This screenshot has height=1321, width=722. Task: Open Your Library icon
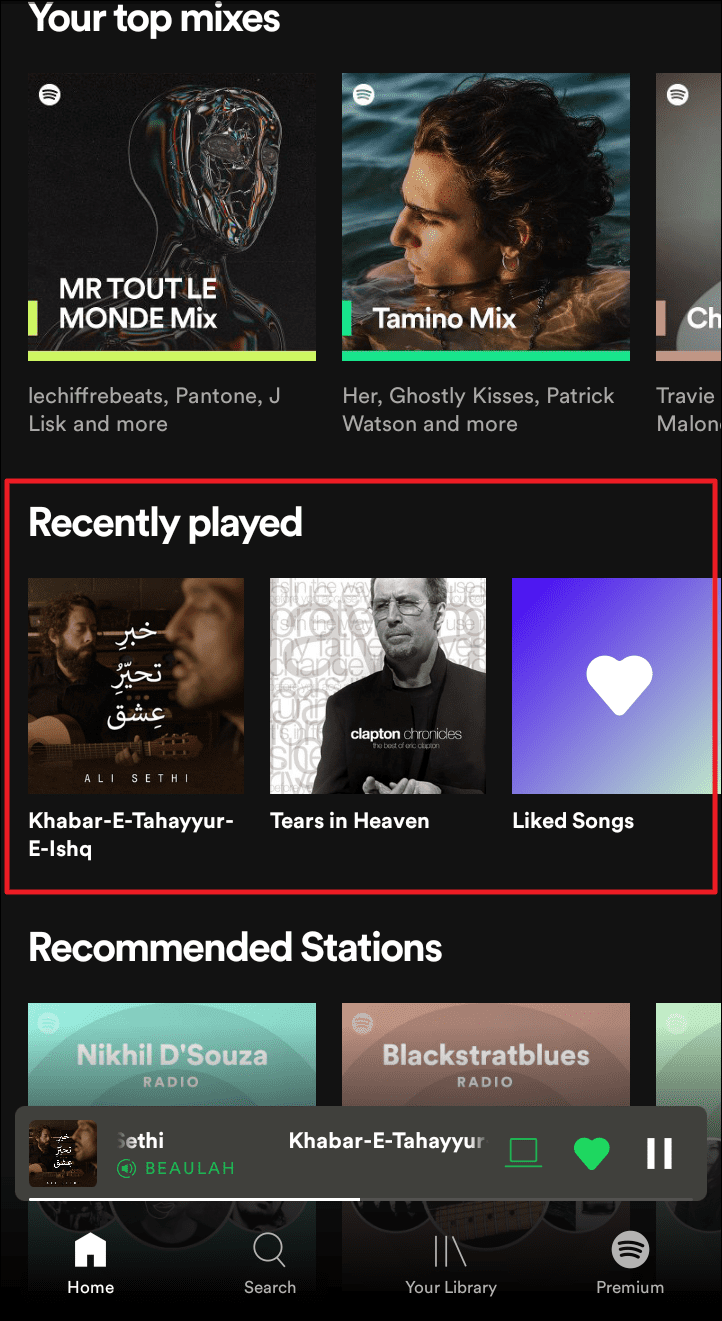click(450, 1251)
